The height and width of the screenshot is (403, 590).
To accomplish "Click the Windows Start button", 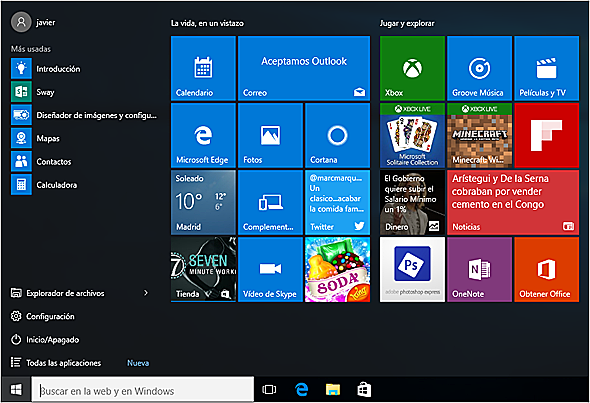I will (x=16, y=390).
